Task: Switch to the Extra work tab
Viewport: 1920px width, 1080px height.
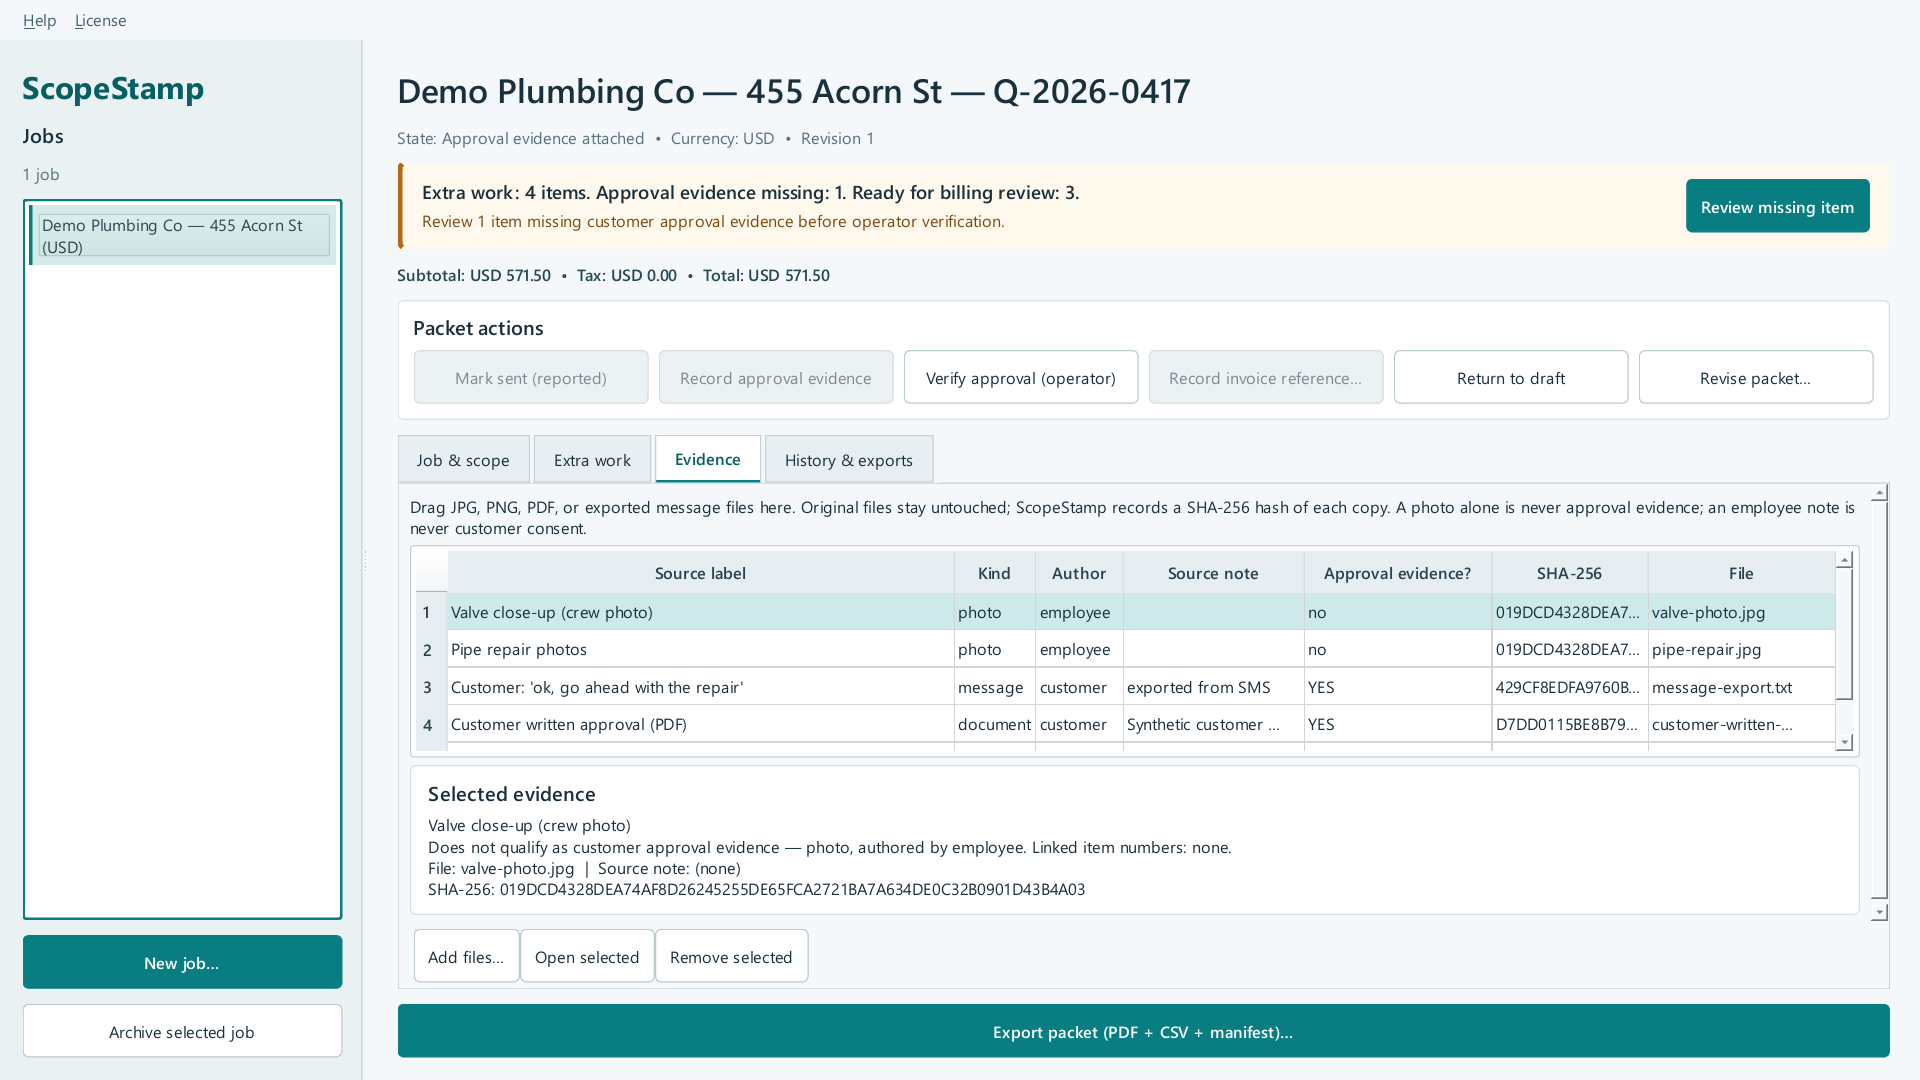Action: point(592,460)
